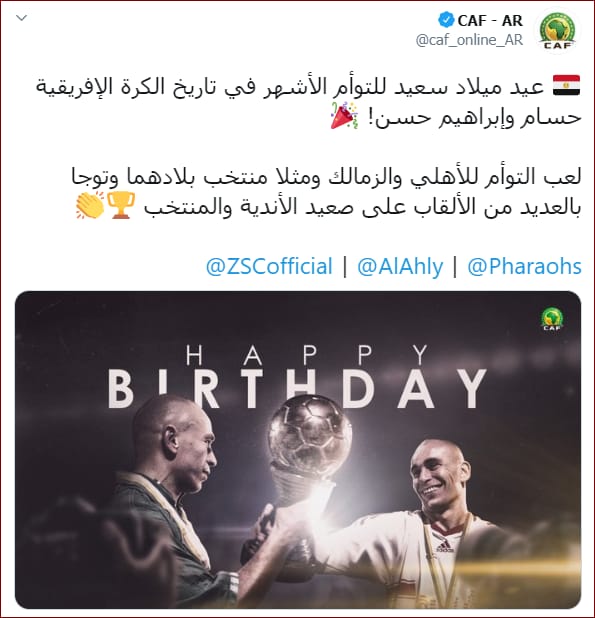Click the clapping hands emoji
595x618 pixels.
pos(90,205)
